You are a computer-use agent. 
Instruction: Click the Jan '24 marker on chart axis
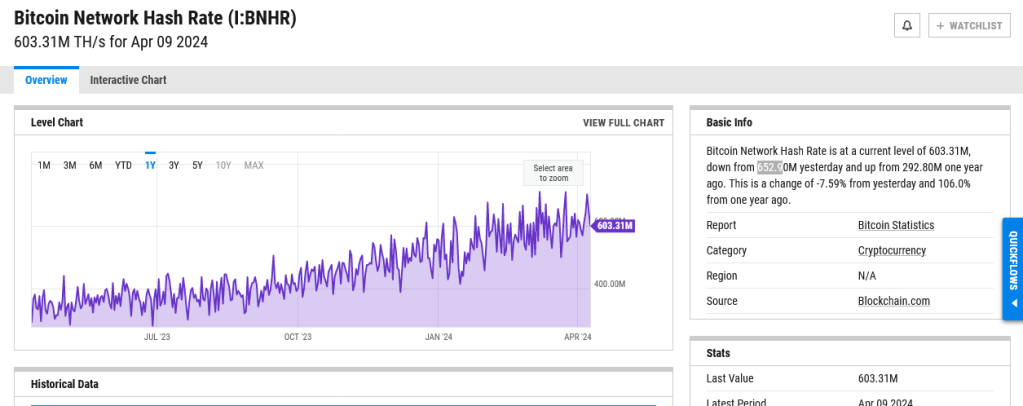point(438,337)
